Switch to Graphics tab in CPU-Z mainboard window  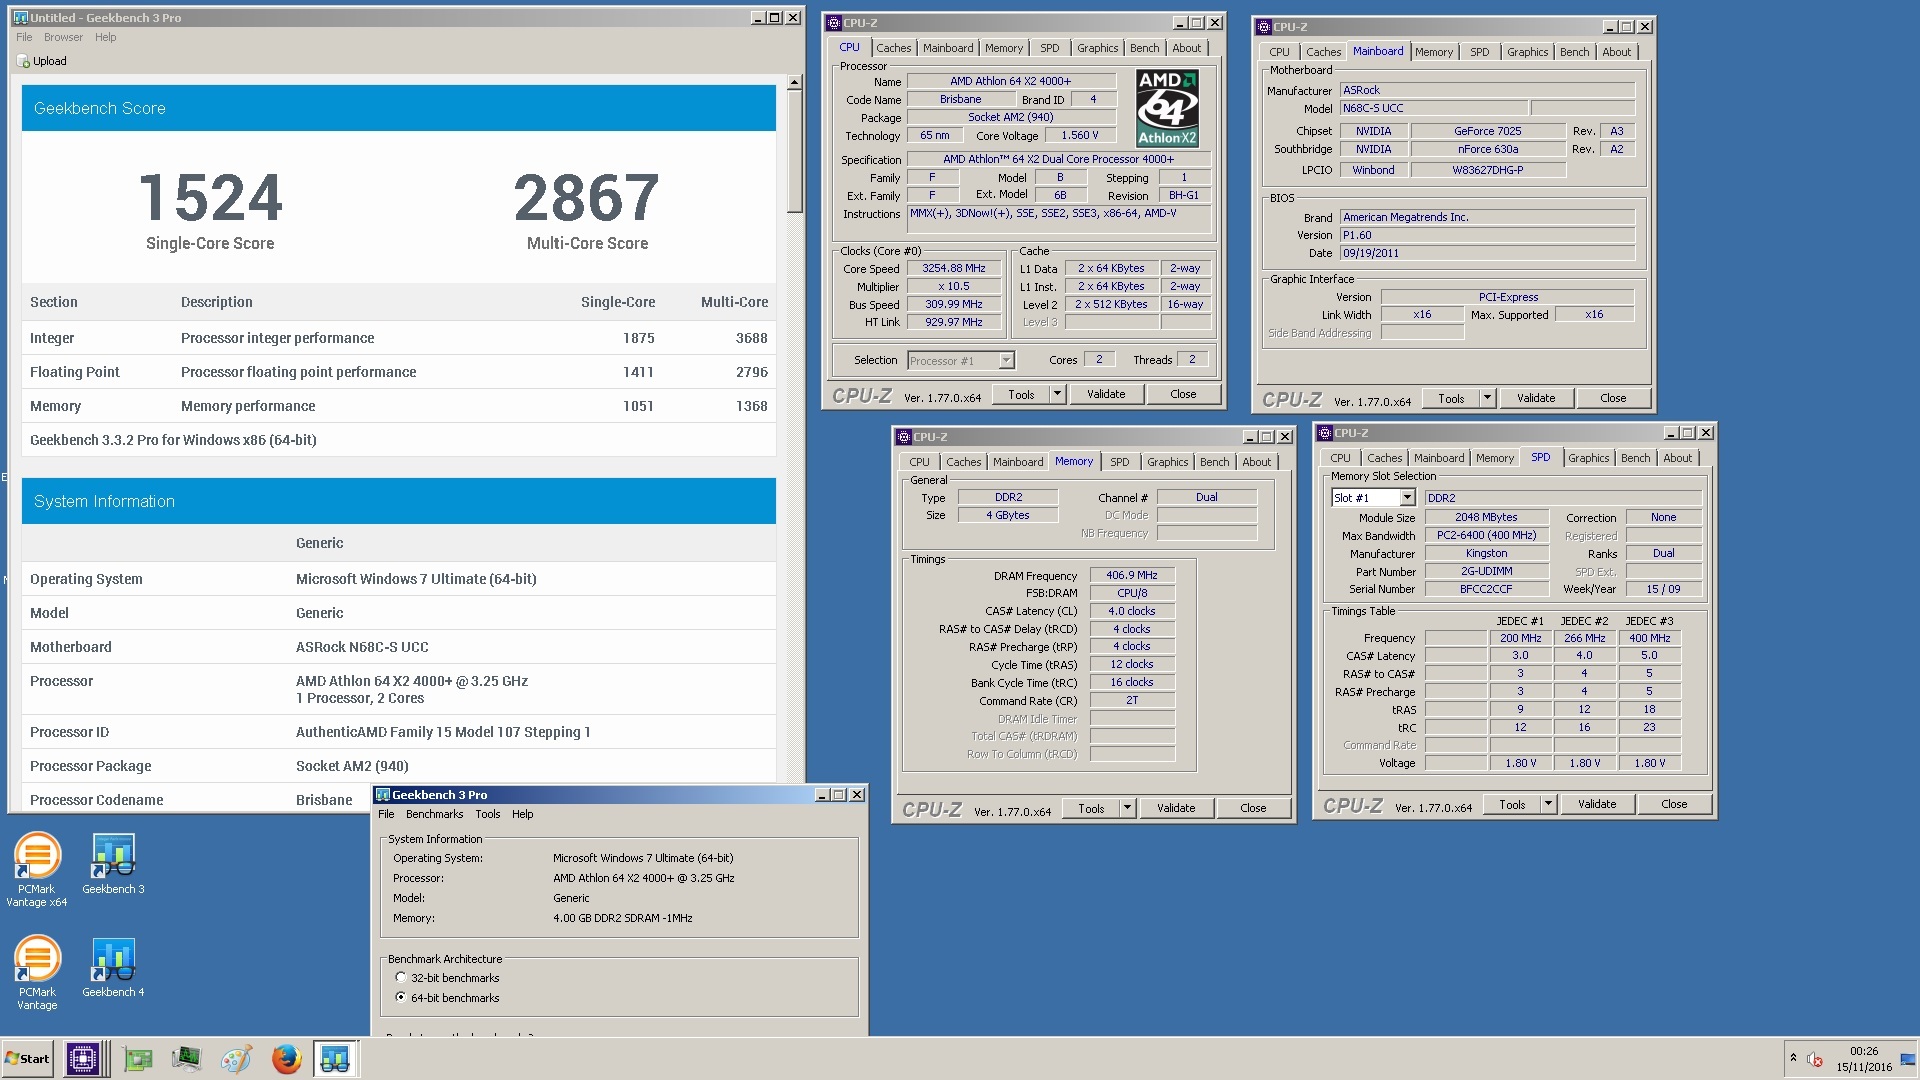pos(1527,52)
